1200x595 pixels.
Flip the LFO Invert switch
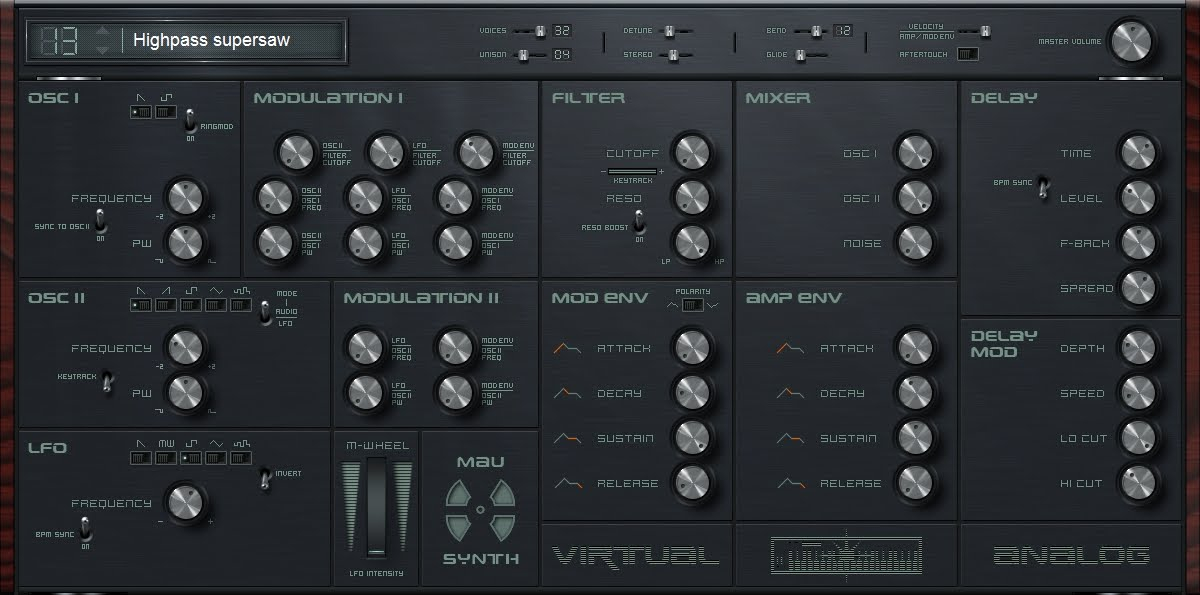click(266, 478)
